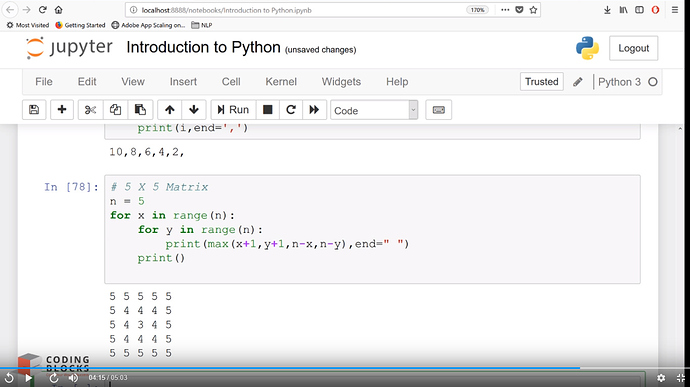Click the red Opera-style extension icon
The width and height of the screenshot is (690, 387).
[x=655, y=10]
